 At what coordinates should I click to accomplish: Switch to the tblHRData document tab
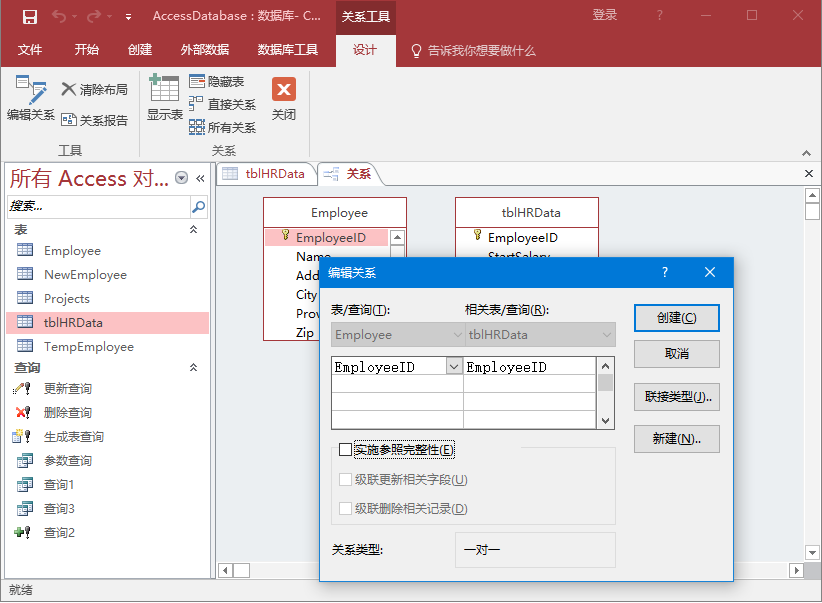265,174
